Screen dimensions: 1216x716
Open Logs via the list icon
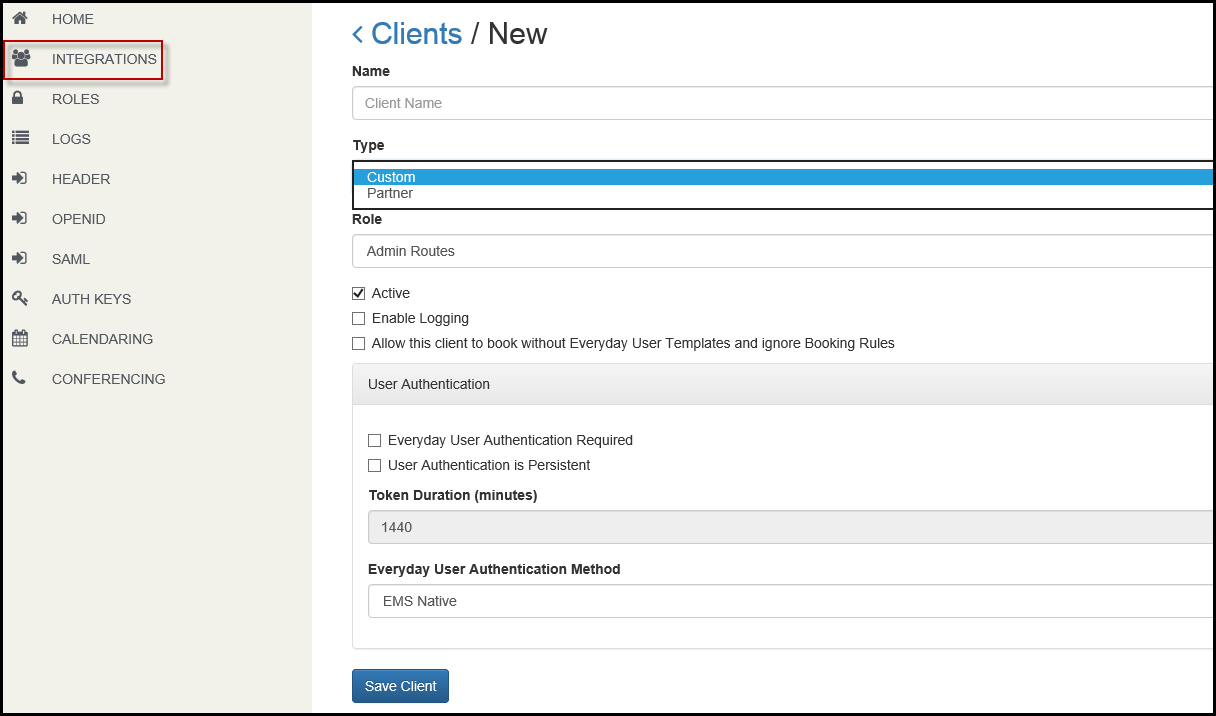coord(22,138)
